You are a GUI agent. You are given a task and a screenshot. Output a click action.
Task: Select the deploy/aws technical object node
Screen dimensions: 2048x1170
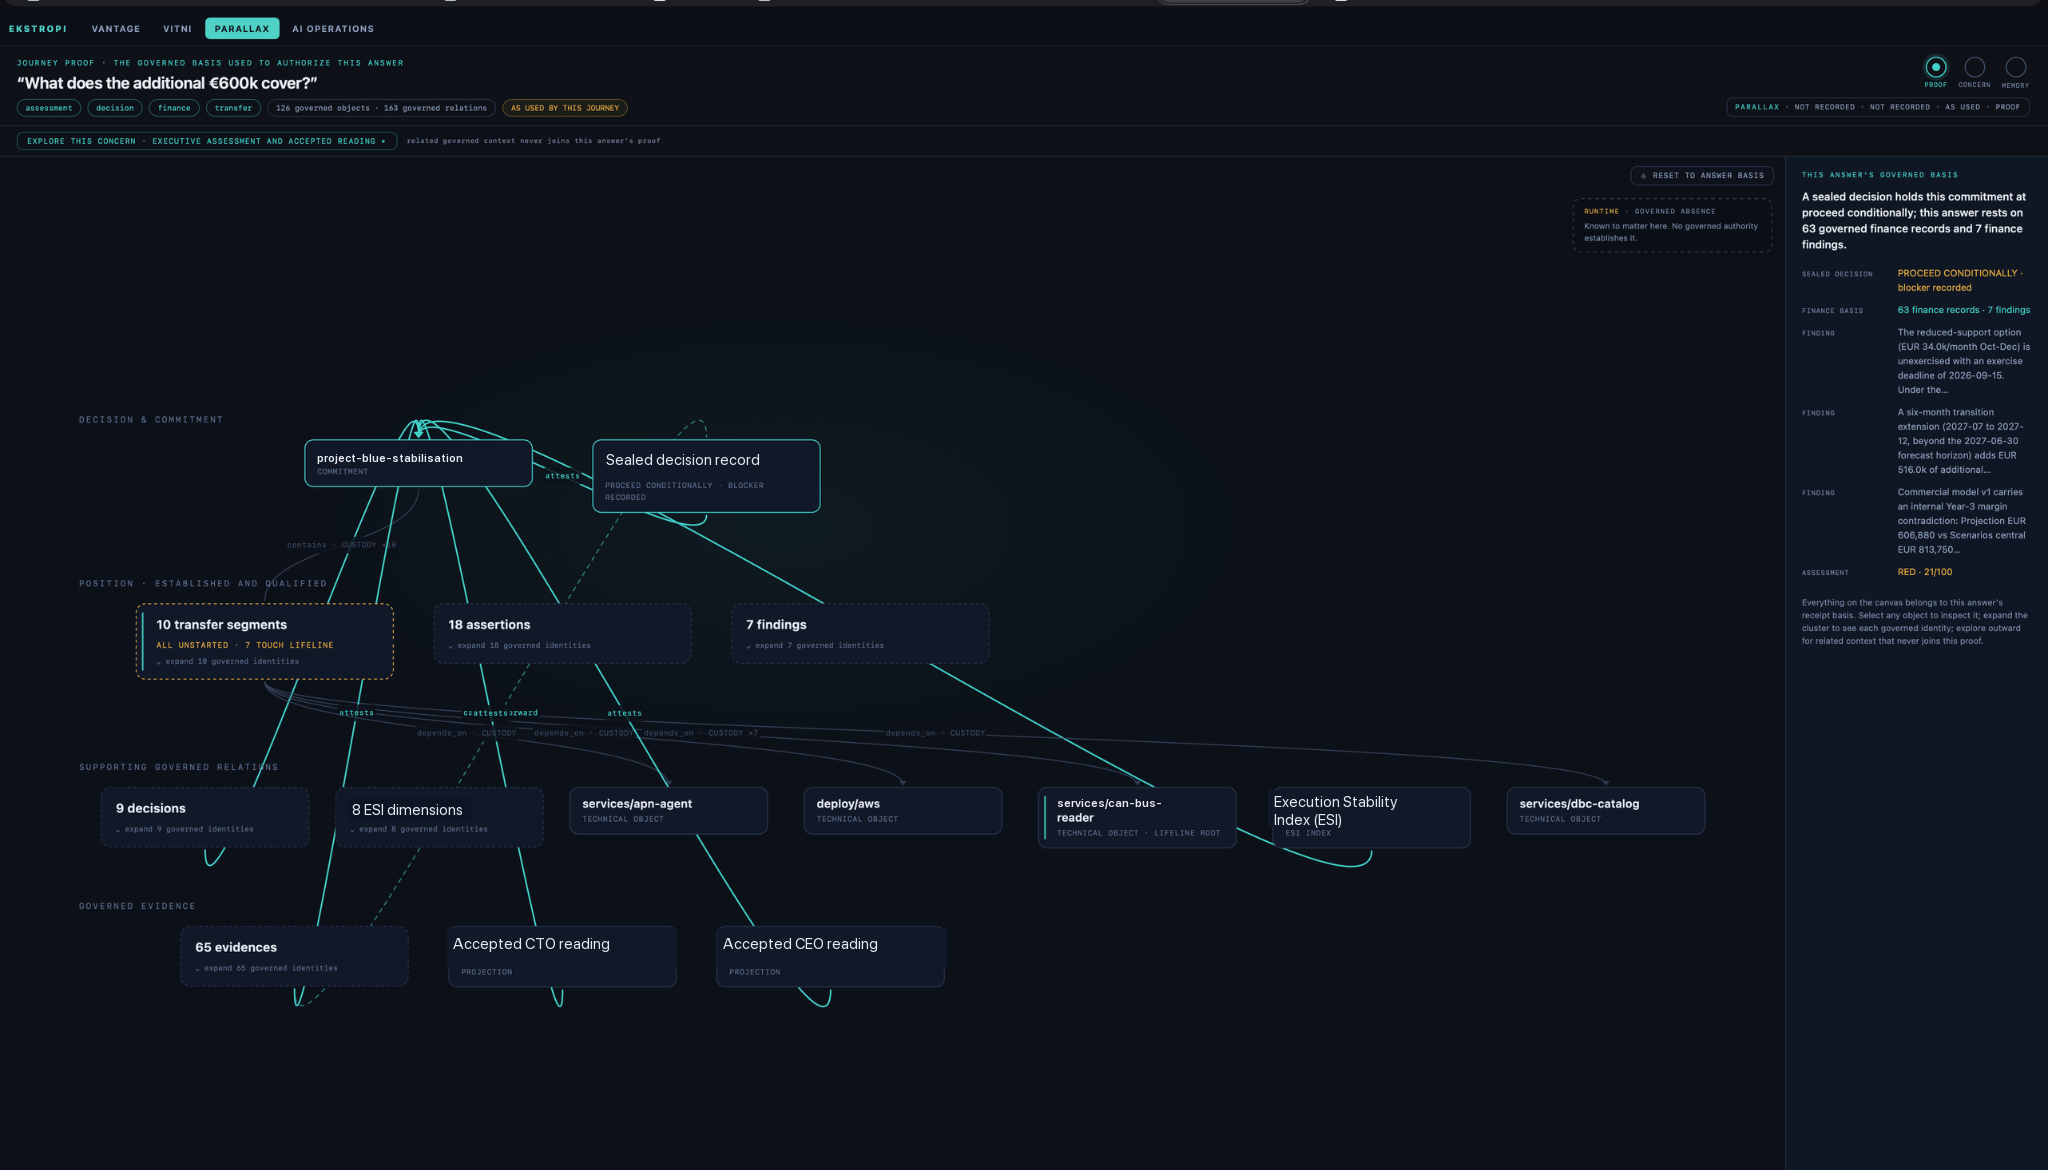coord(903,811)
